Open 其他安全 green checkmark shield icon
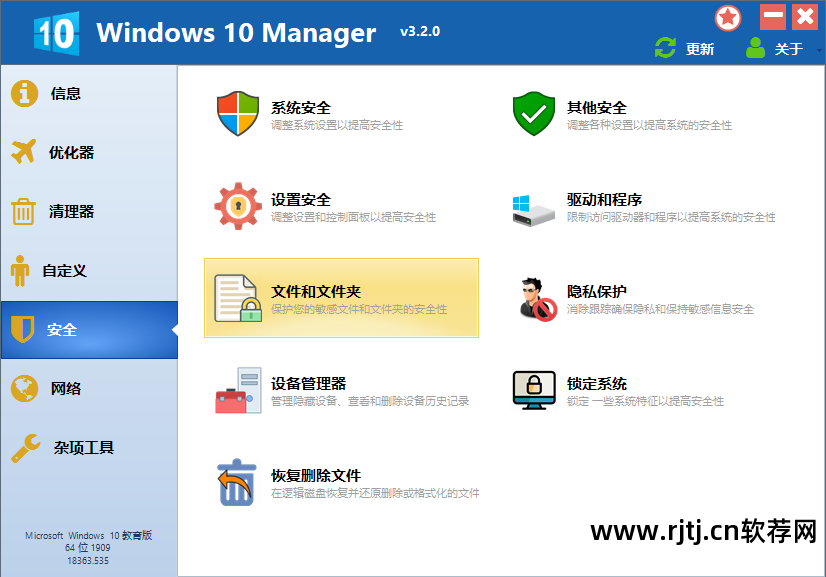Screen dimensions: 826x577 point(534,113)
